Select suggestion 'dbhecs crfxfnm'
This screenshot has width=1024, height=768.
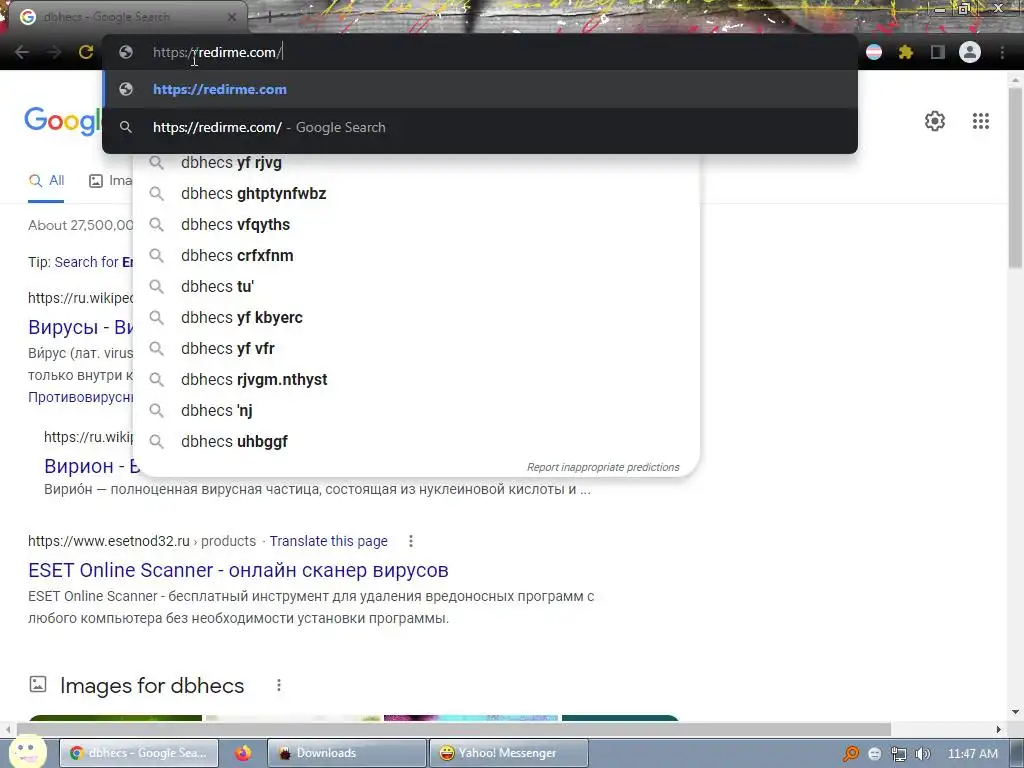pos(417,255)
